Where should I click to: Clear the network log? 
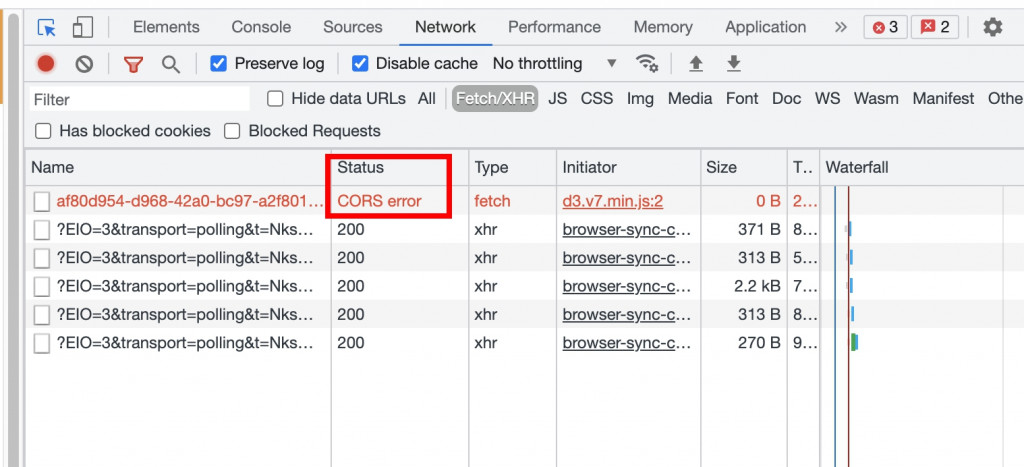84,64
